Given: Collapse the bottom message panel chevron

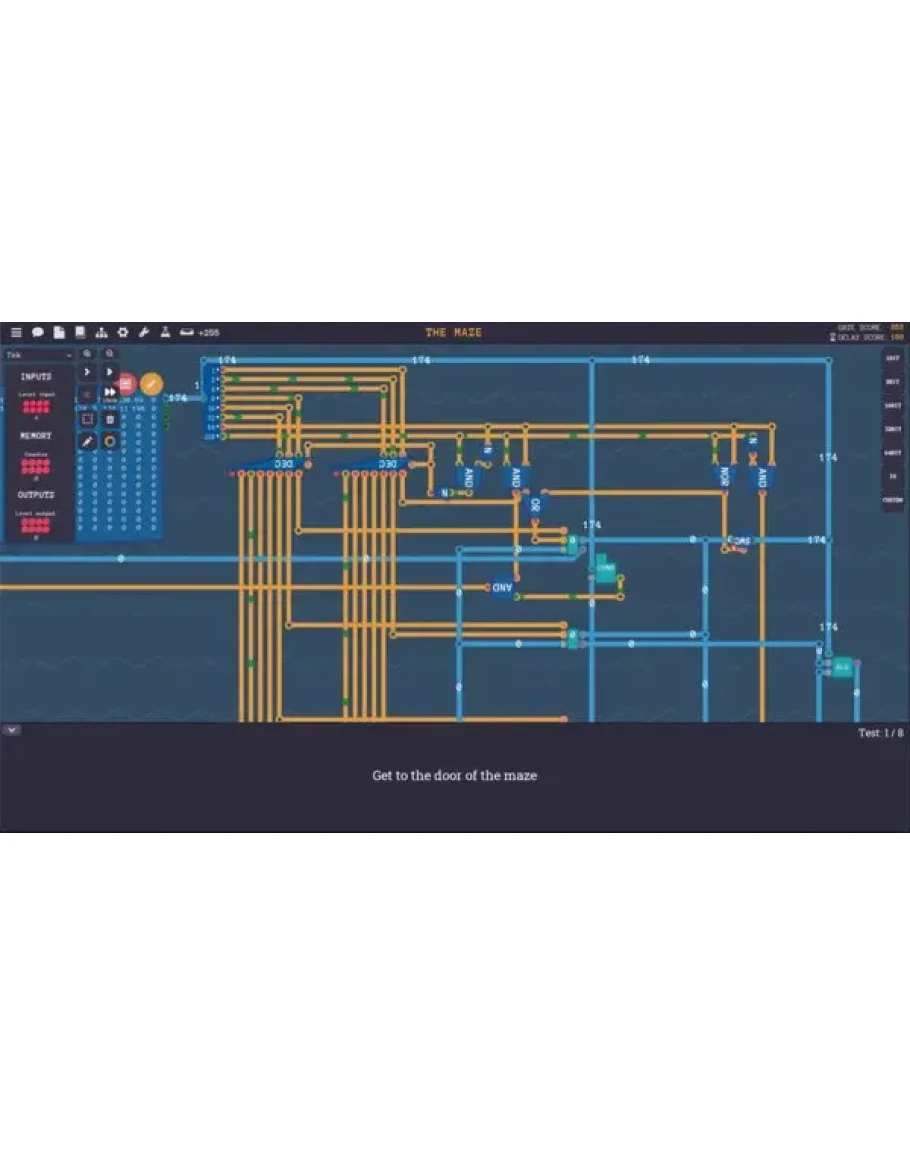Looking at the screenshot, I should pyautogui.click(x=11, y=730).
